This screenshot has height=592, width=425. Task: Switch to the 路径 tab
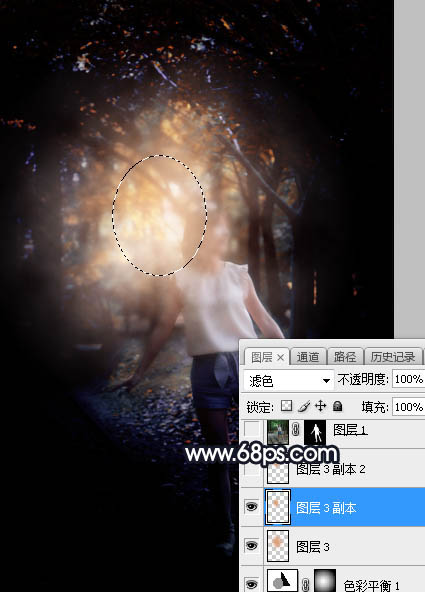point(345,357)
